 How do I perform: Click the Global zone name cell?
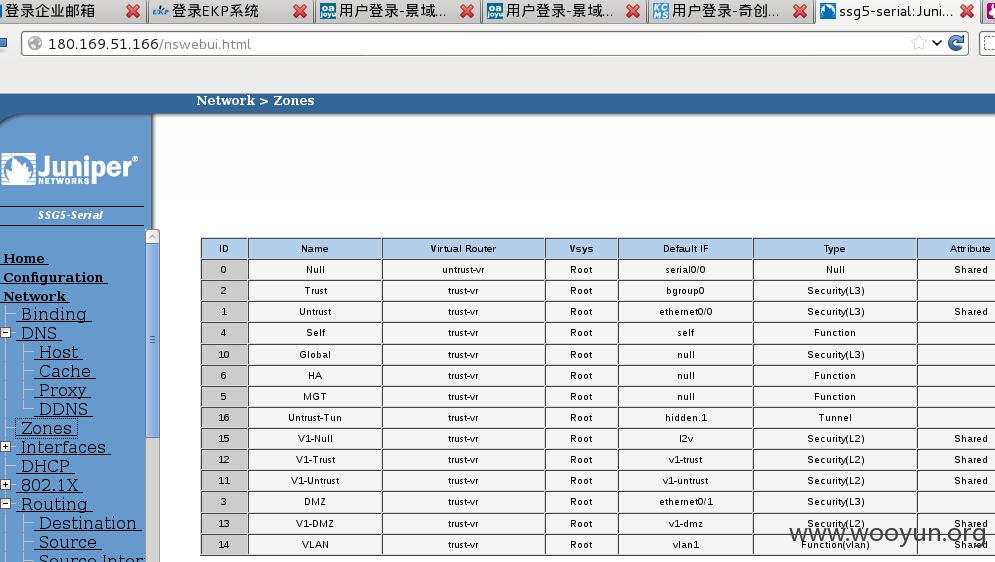click(315, 355)
